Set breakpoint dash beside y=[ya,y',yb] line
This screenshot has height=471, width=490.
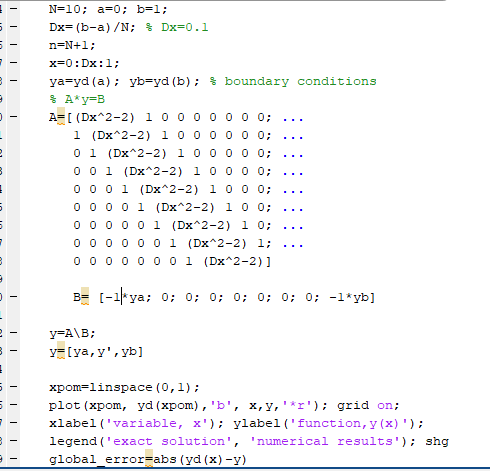point(13,351)
